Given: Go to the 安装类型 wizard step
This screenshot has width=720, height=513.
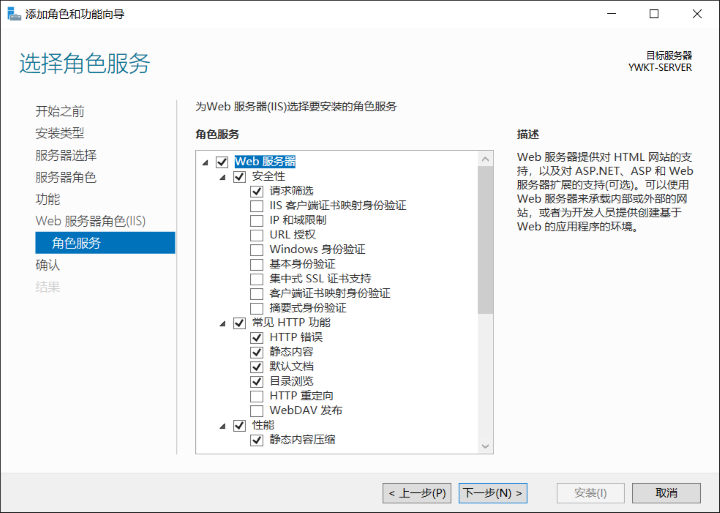Looking at the screenshot, I should pos(60,133).
